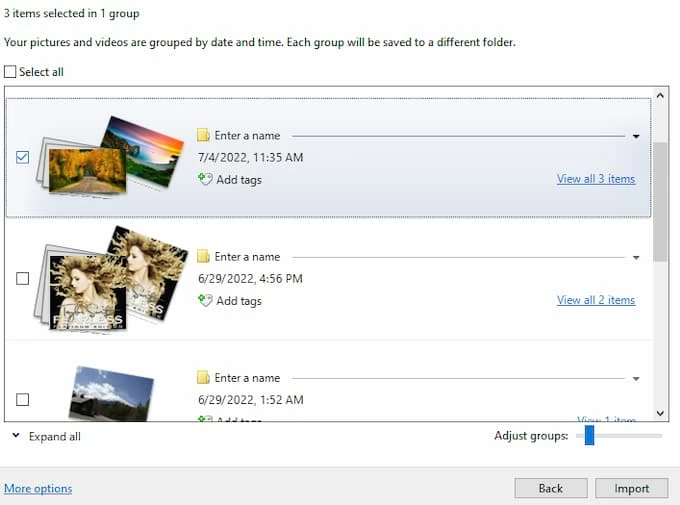The height and width of the screenshot is (505, 680).
Task: Enable the Select all checkbox
Action: 11,72
